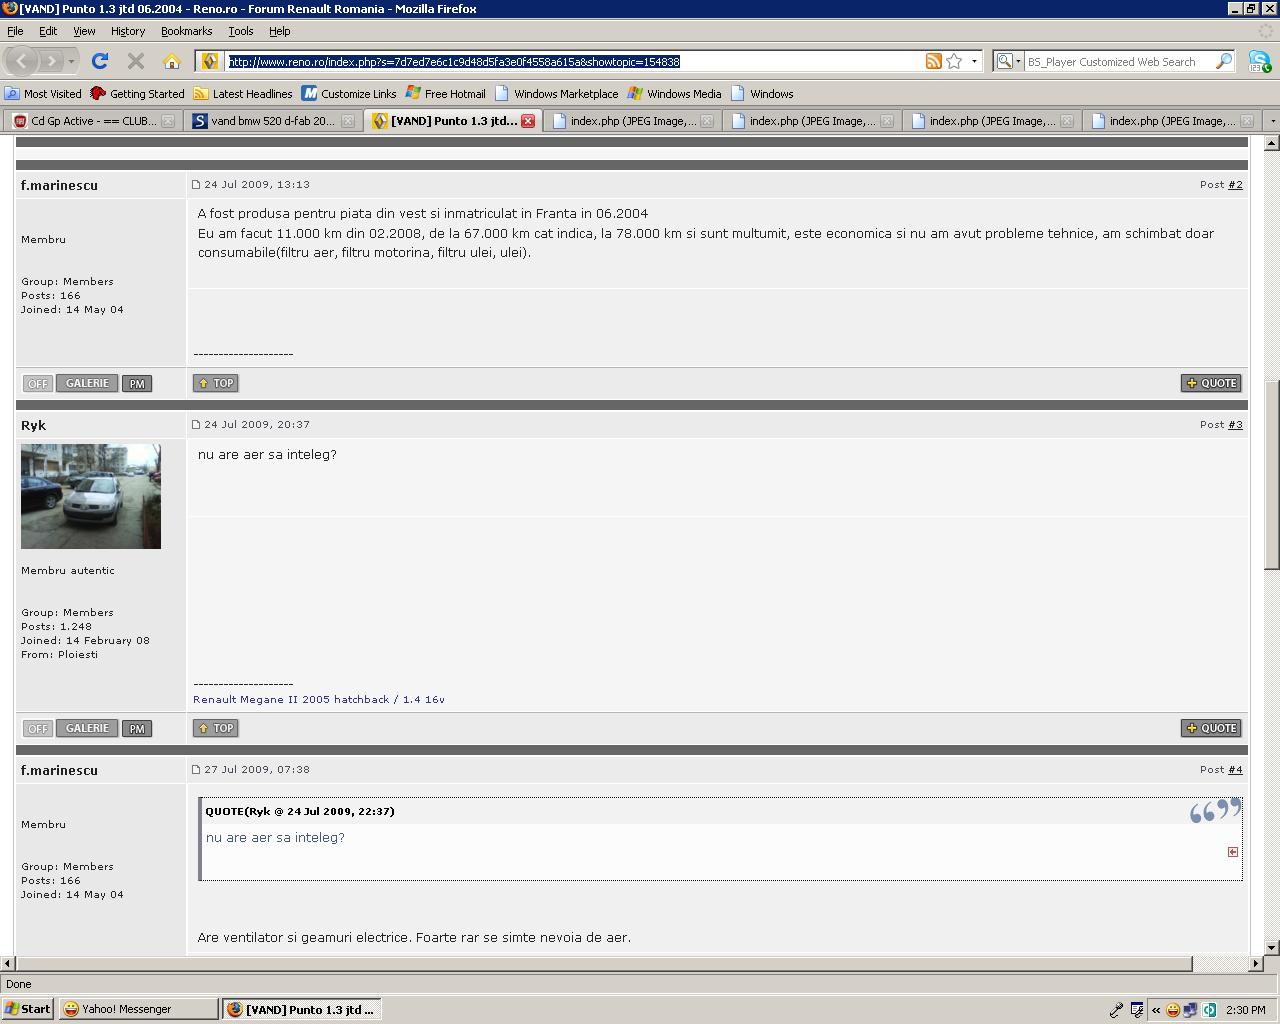This screenshot has height=1024, width=1280.
Task: Open the search engine selector dropdown
Action: [1008, 61]
